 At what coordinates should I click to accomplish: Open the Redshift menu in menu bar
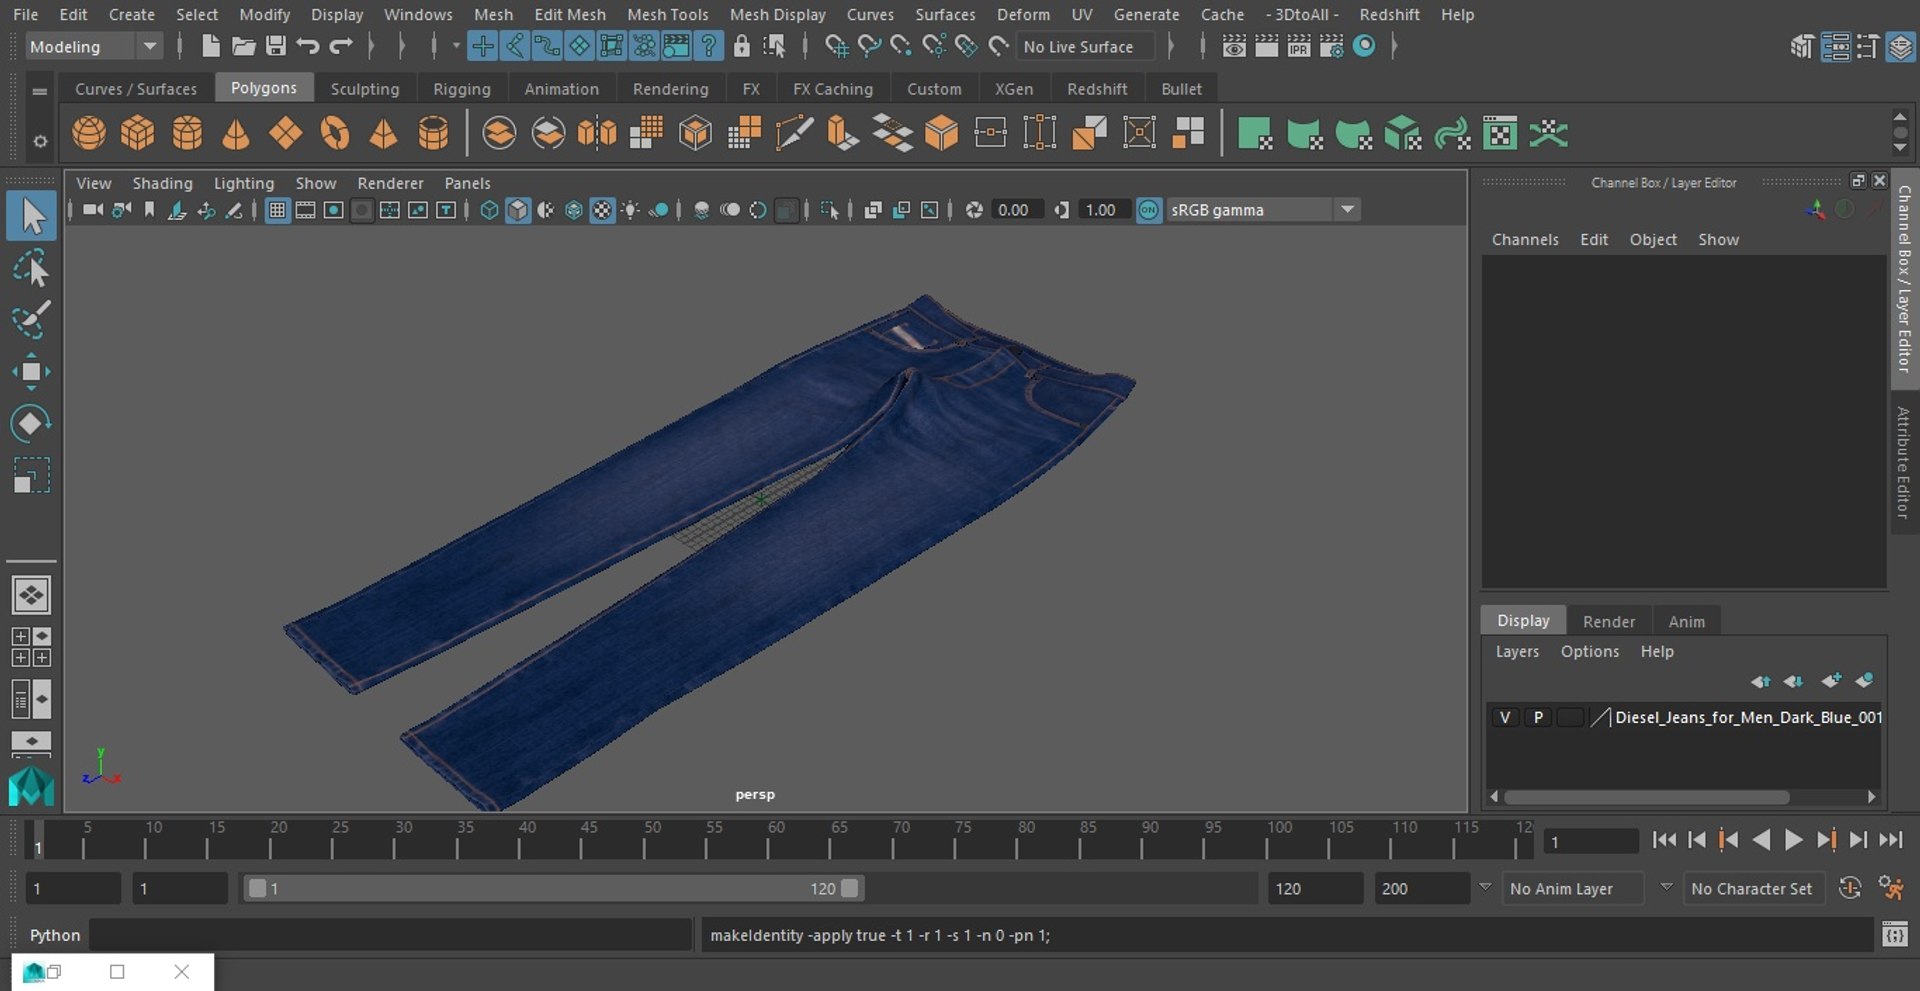(x=1389, y=14)
